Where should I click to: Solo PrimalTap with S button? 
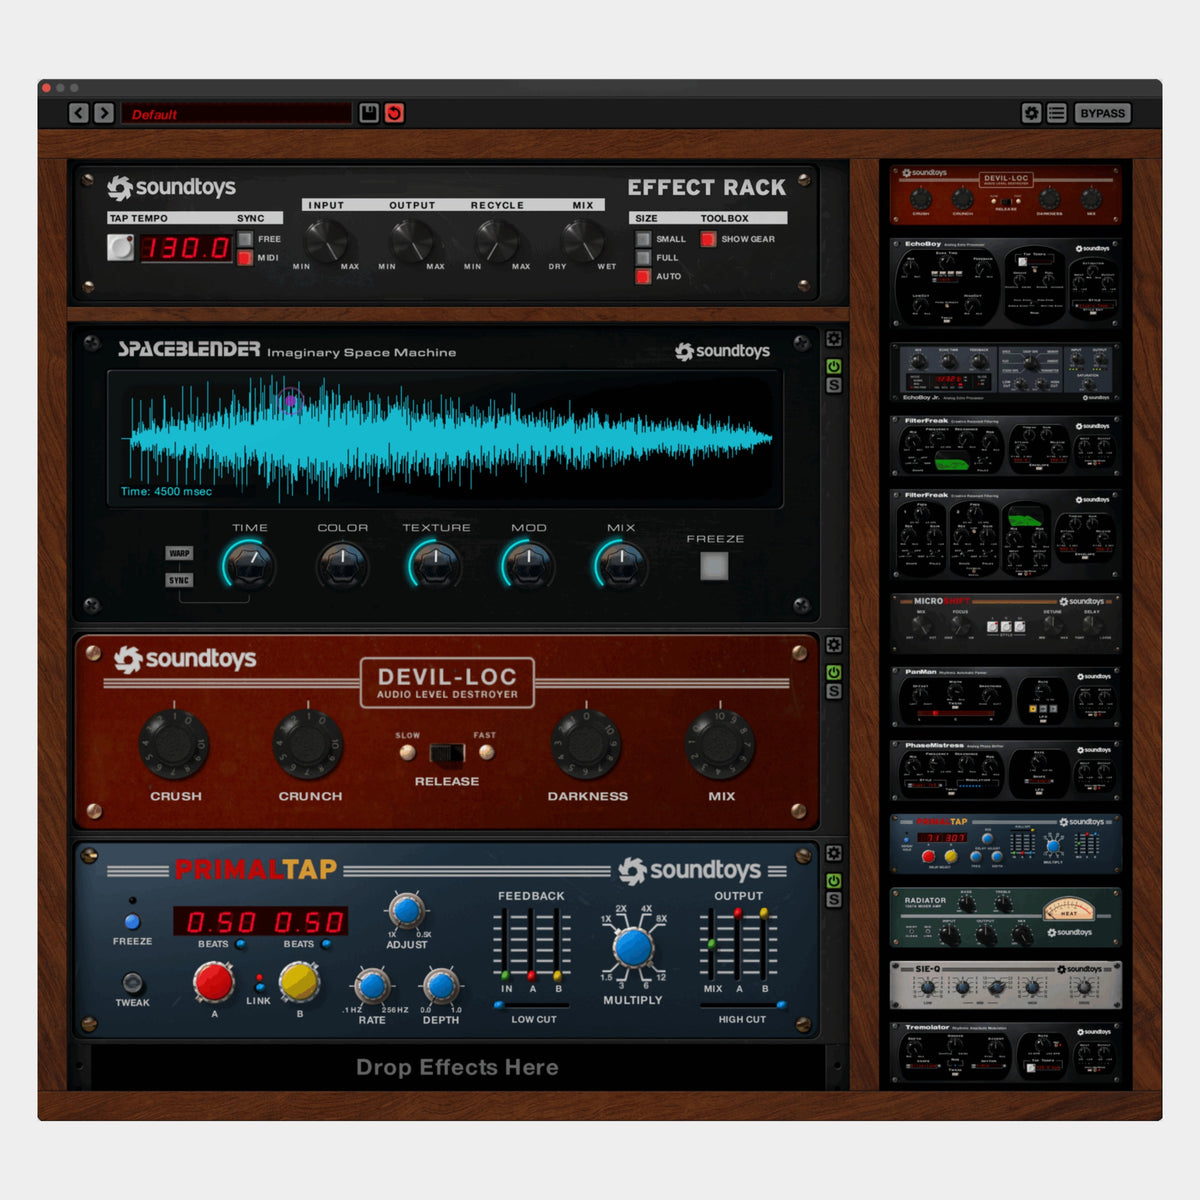coord(834,900)
